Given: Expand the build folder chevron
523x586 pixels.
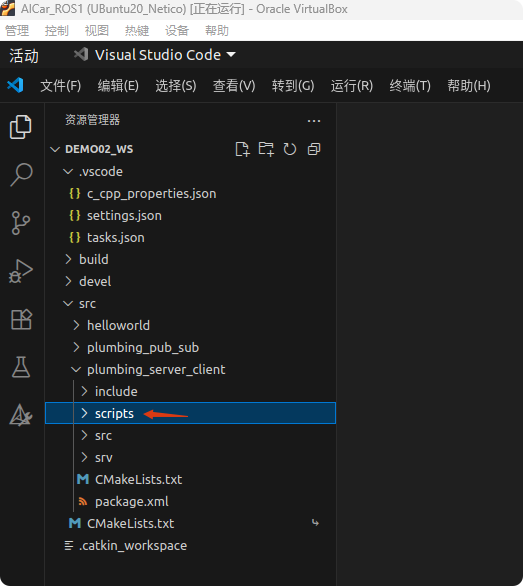Looking at the screenshot, I should pos(68,259).
